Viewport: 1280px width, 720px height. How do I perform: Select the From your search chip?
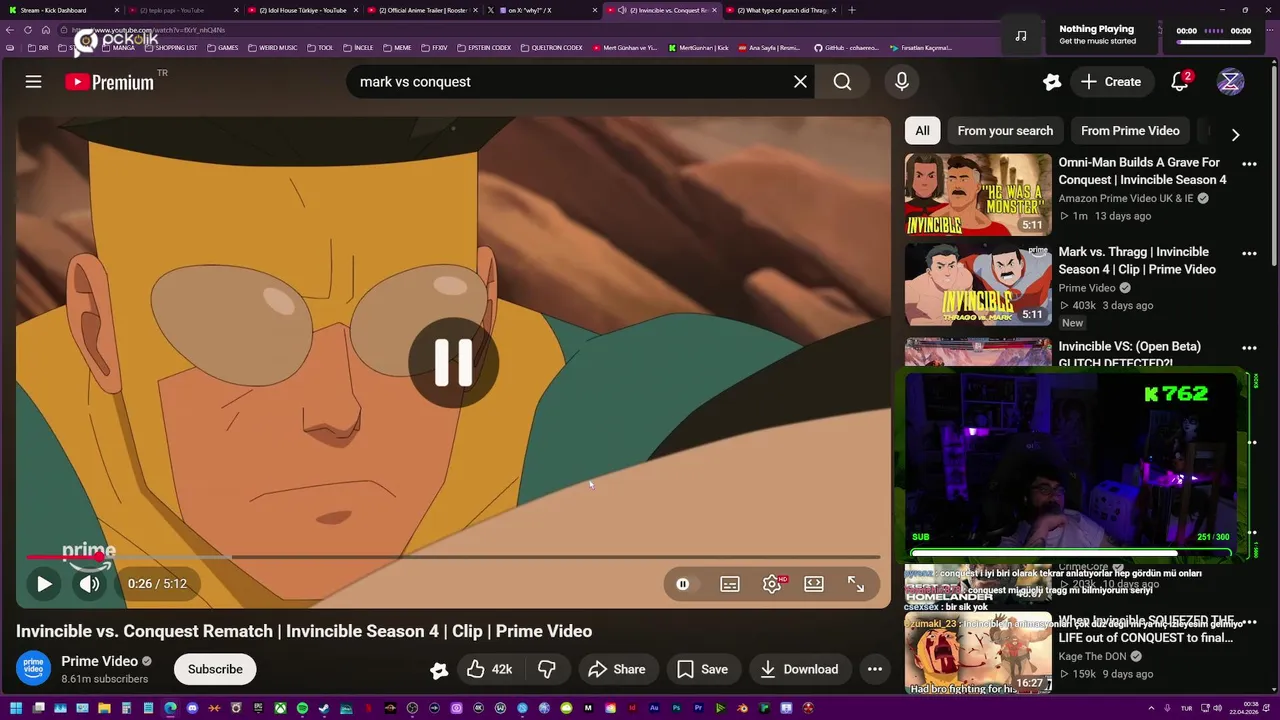click(1005, 131)
